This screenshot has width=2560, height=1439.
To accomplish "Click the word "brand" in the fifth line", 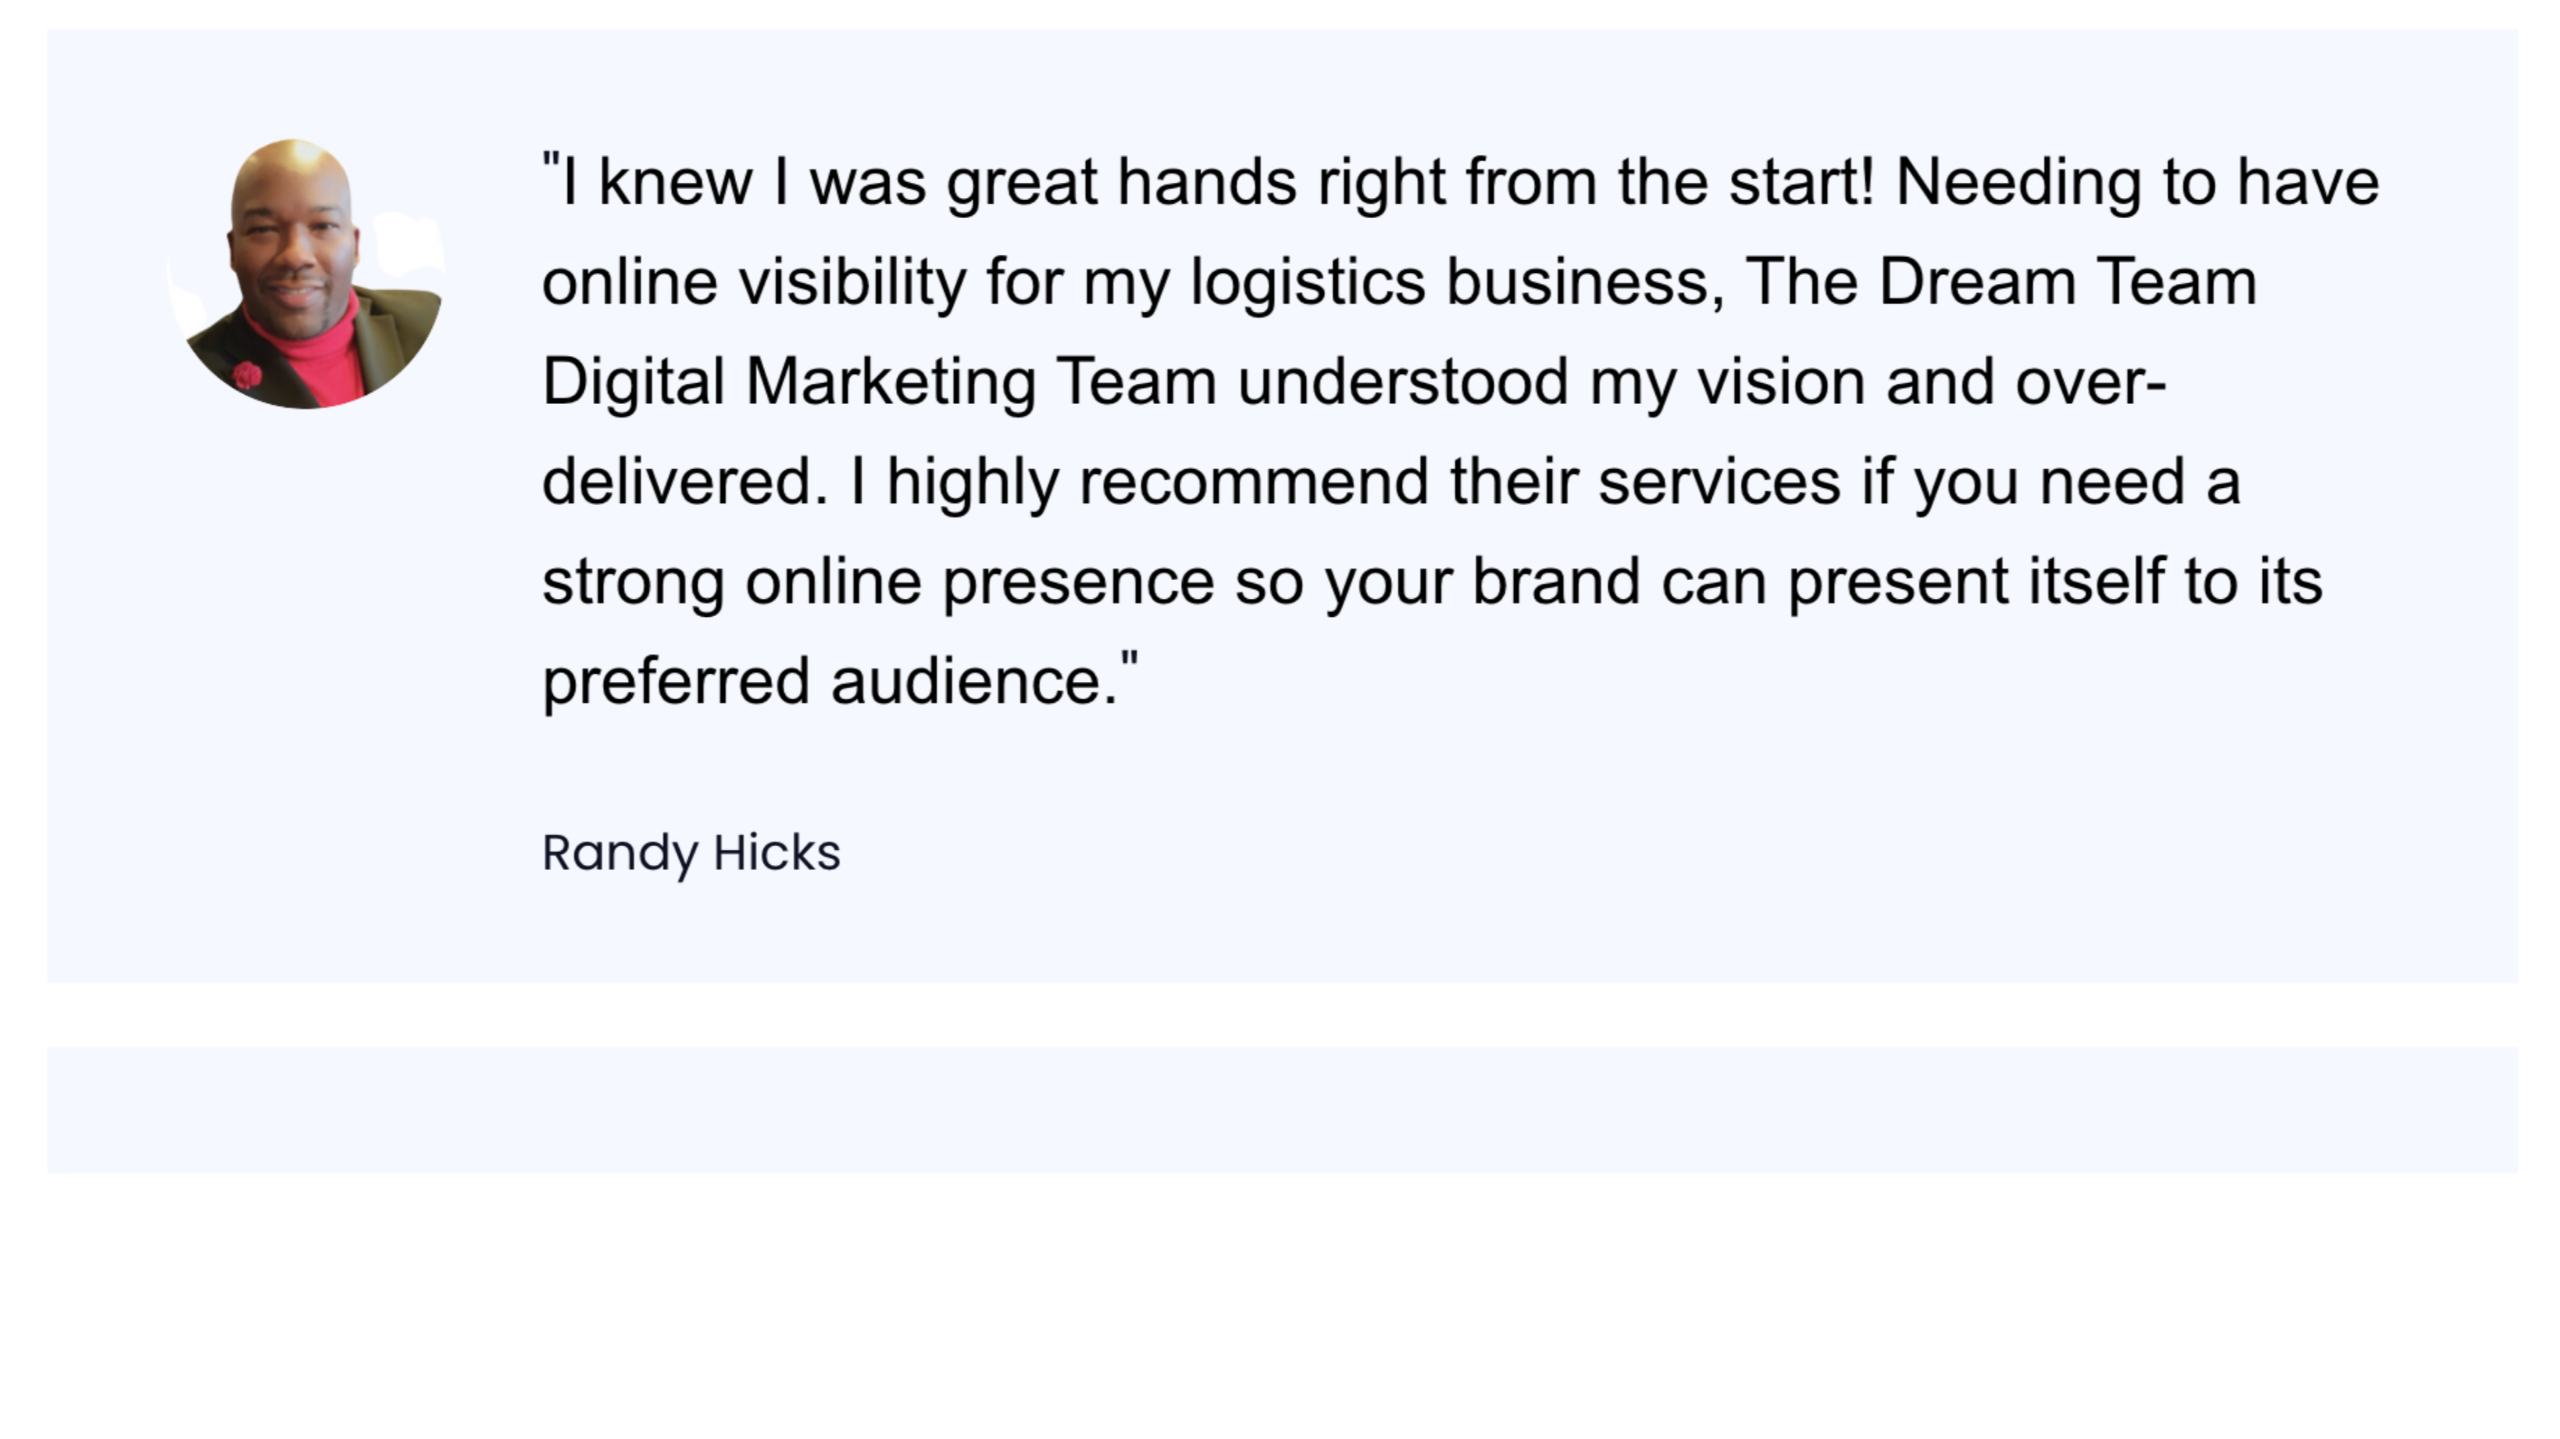I will (x=1557, y=581).
